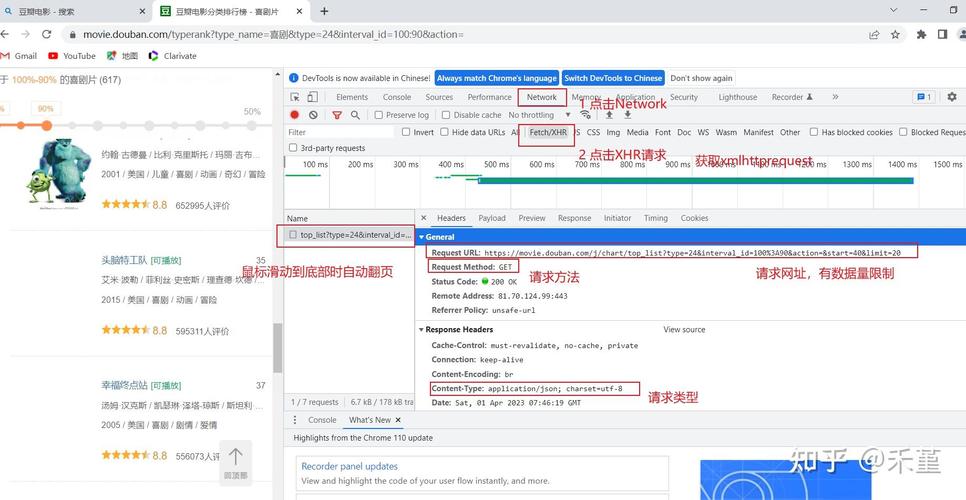966x500 pixels.
Task: Open Chrome extensions puzzle icon
Action: coord(922,34)
